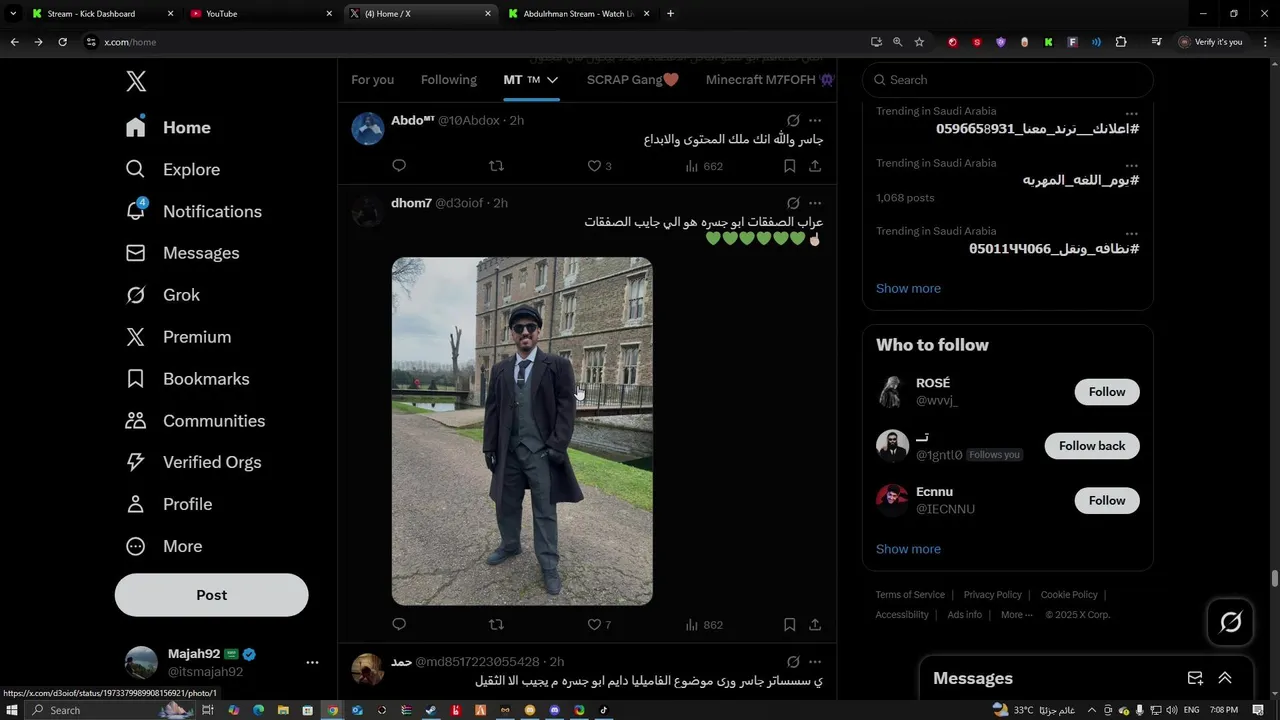Viewport: 1280px width, 720px height.
Task: Switch to the For you tab
Action: pyautogui.click(x=373, y=80)
